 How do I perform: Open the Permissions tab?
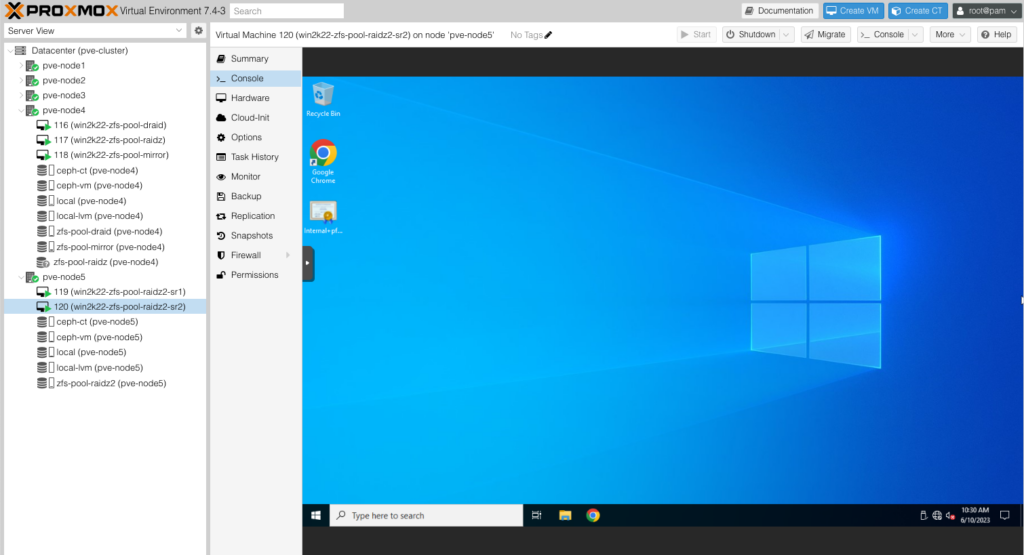pos(255,275)
